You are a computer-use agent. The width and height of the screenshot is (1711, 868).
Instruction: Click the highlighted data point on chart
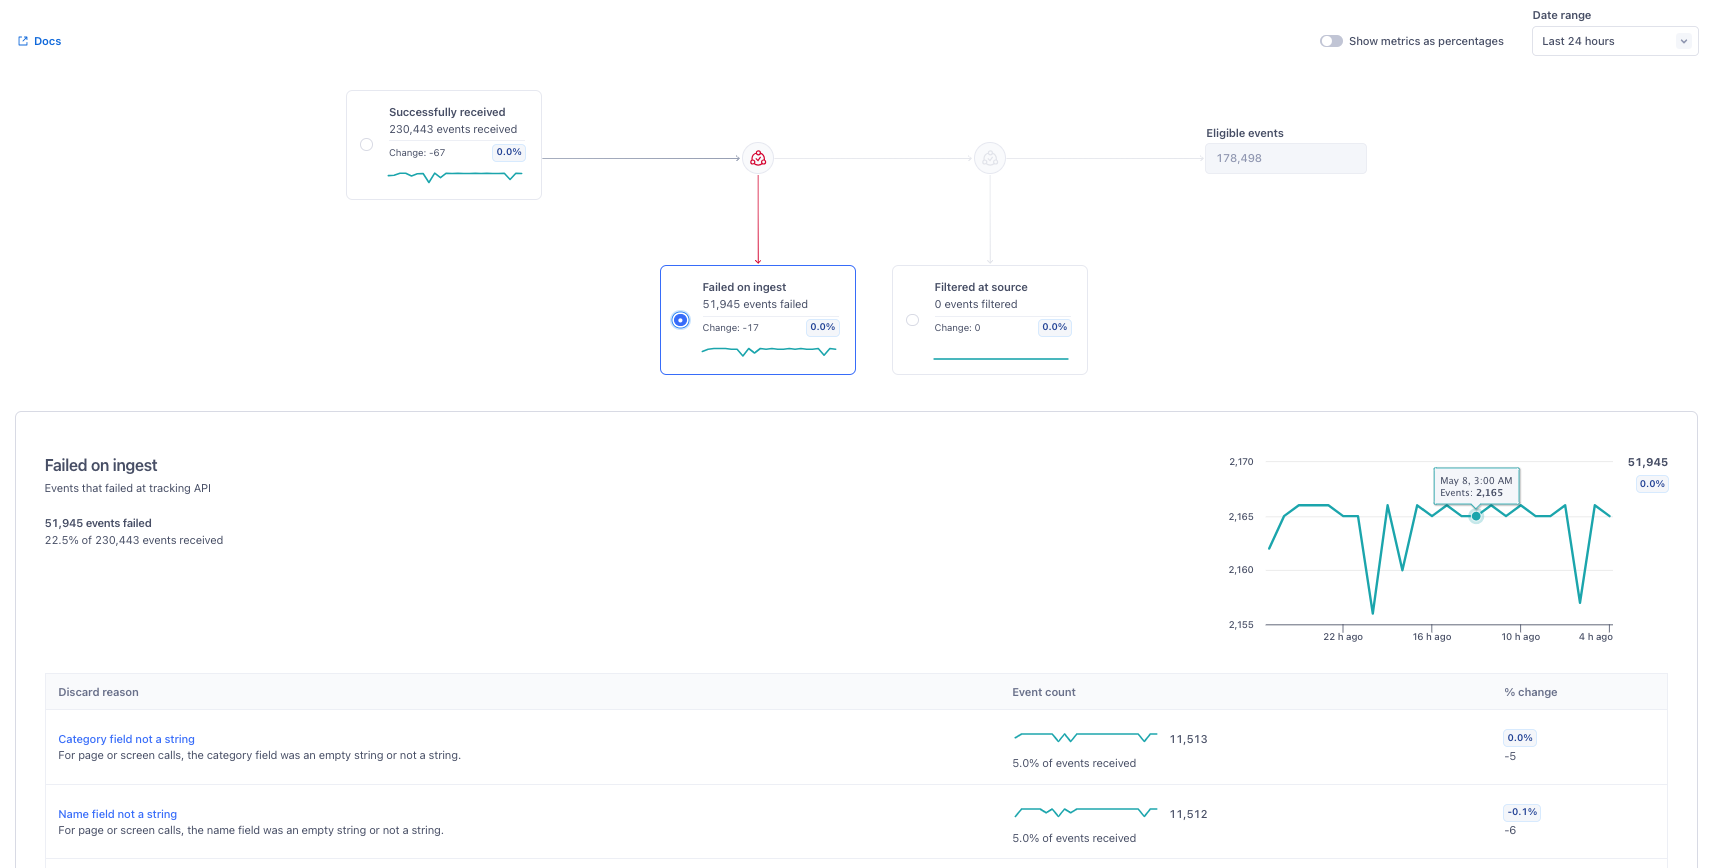pos(1476,516)
